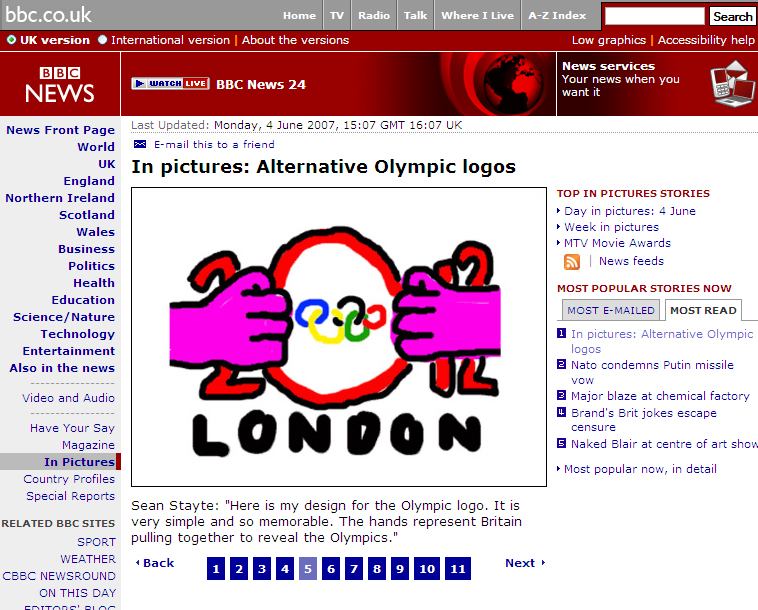Go to picture page 7

click(354, 568)
